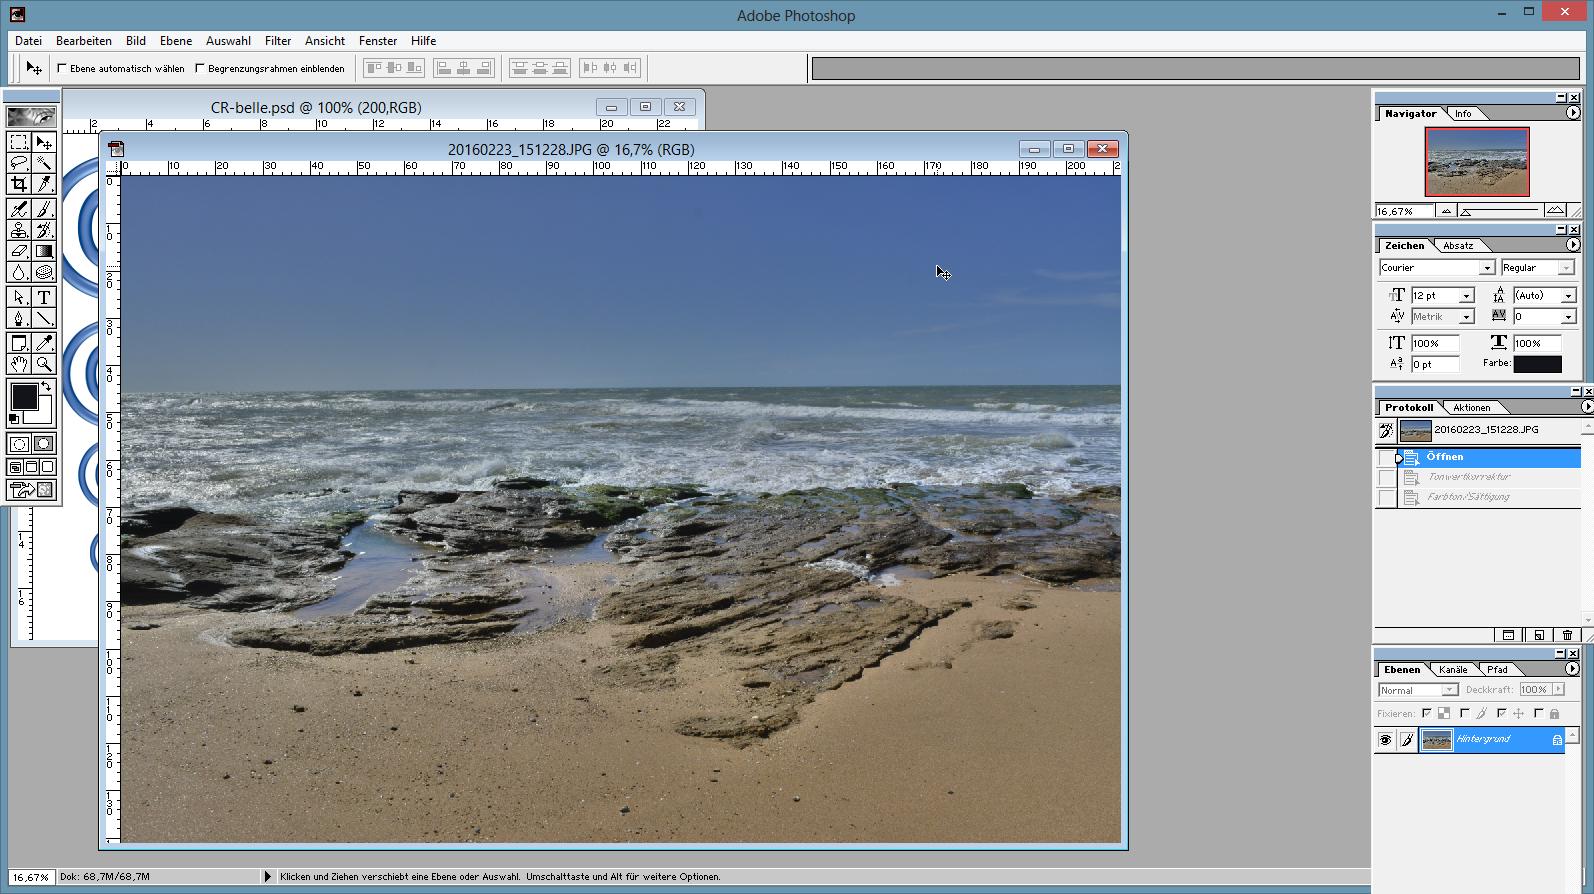Click the Navigator preview thumbnail
Screen dimensions: 1594x894
point(1477,162)
